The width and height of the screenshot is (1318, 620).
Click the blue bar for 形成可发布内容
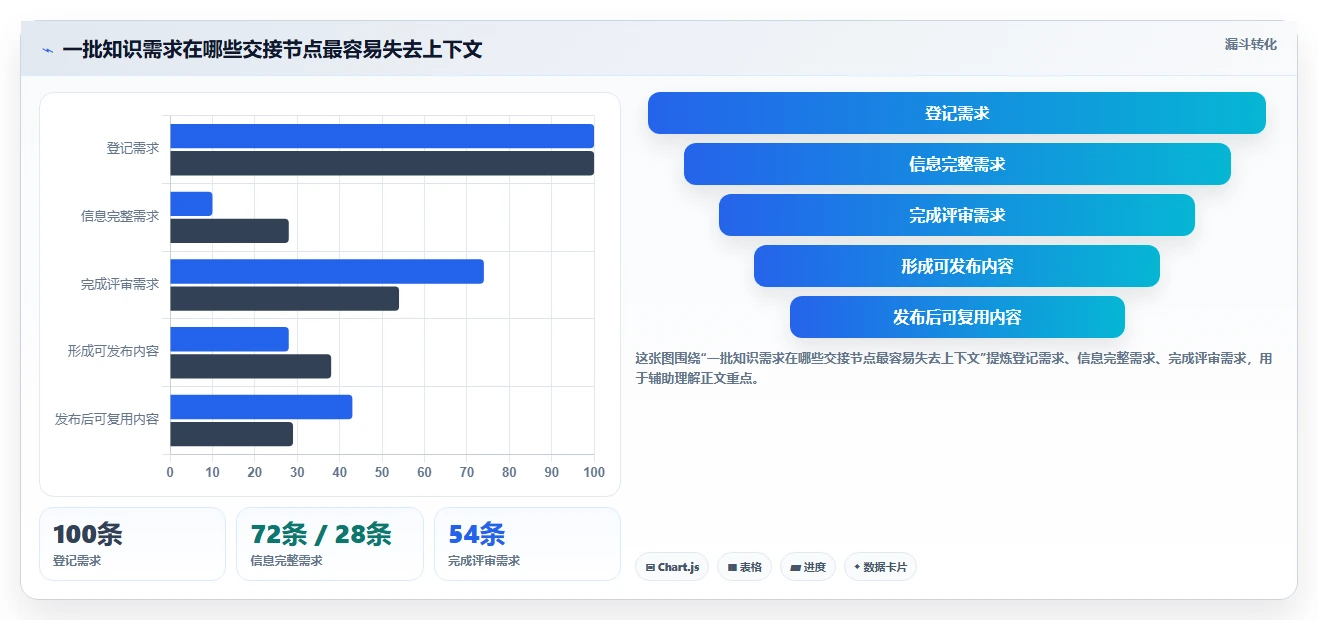(x=229, y=339)
